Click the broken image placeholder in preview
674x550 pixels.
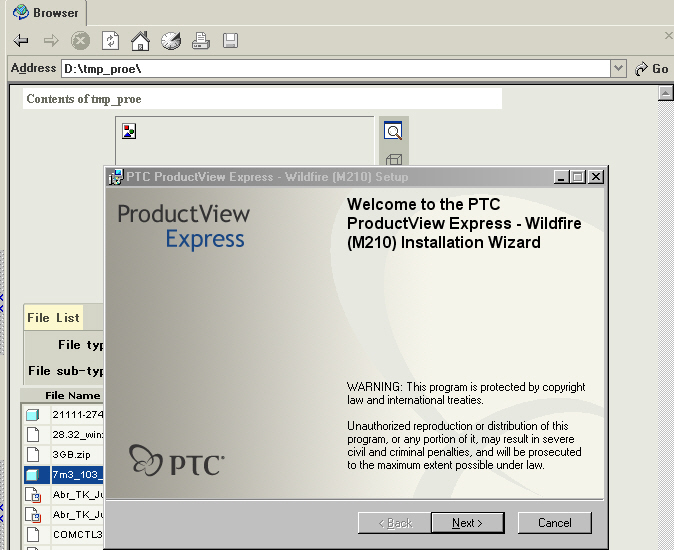129,131
